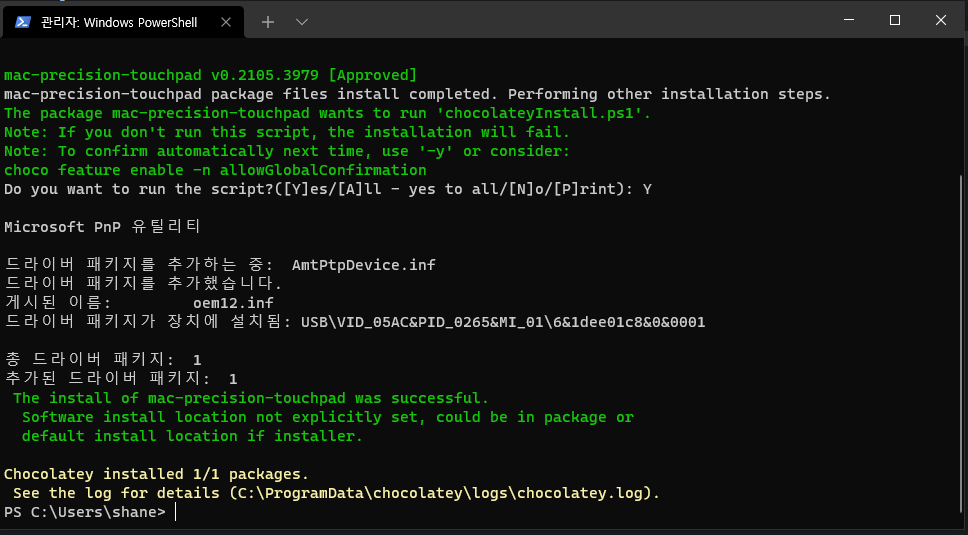Click the PowerShell icon on the tab

pyautogui.click(x=23, y=22)
